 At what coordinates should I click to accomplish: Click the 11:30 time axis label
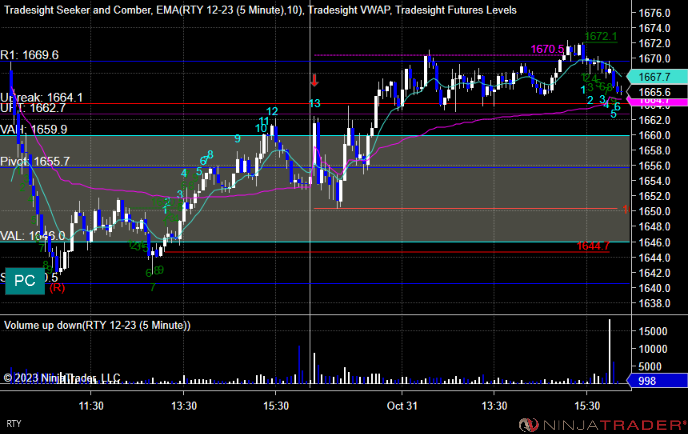pos(91,406)
